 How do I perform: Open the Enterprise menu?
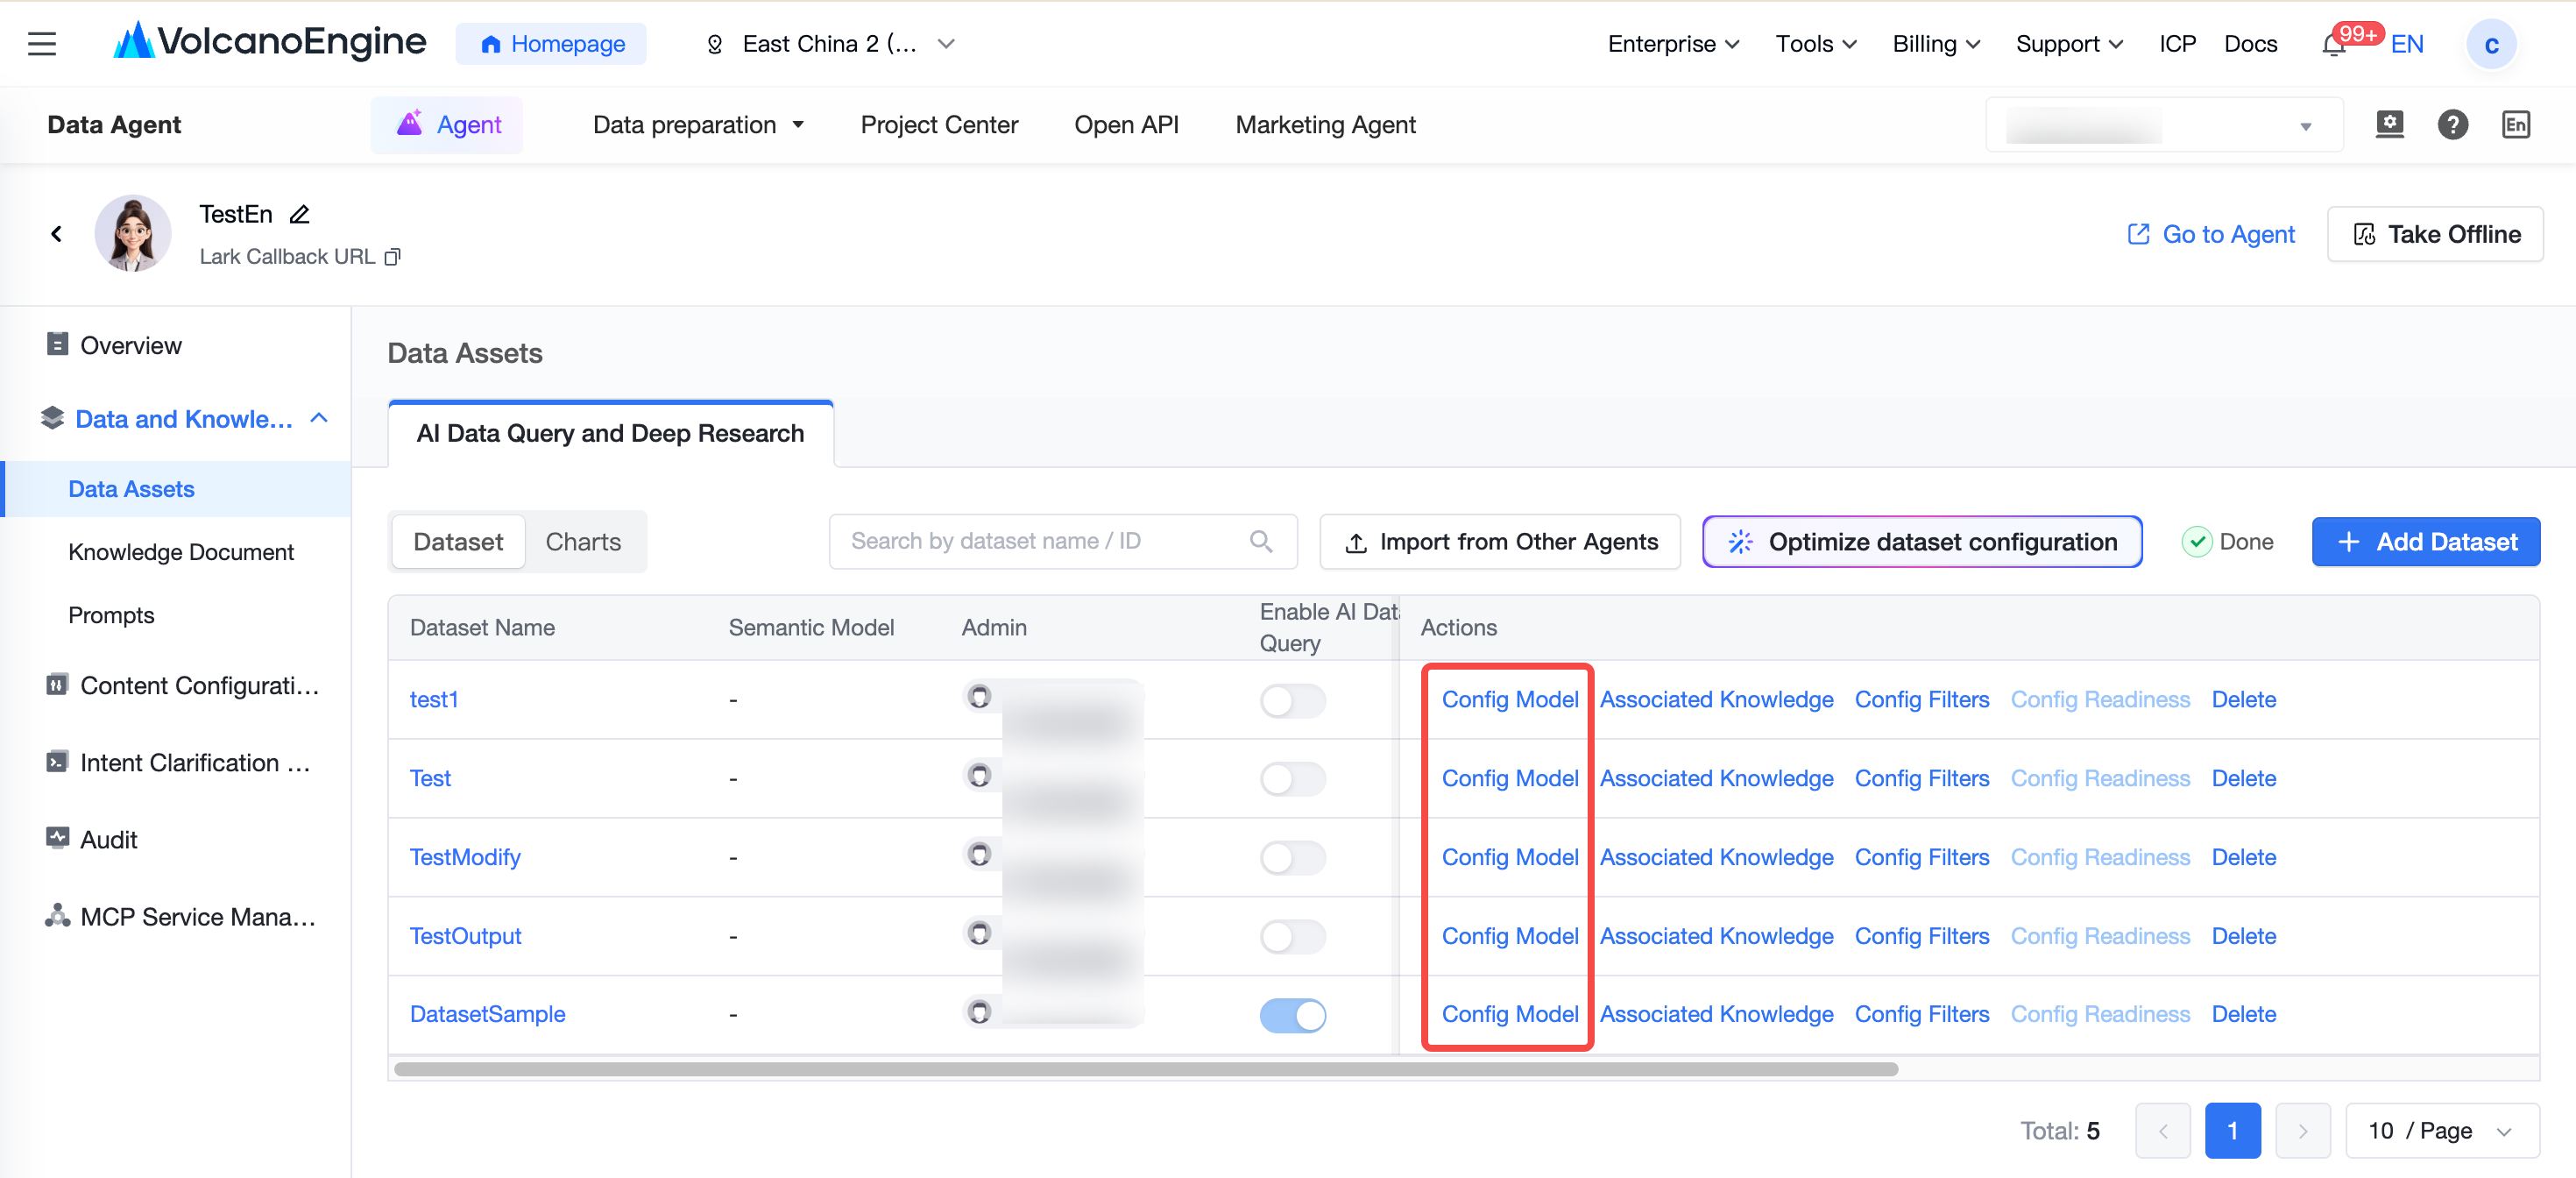coord(1673,44)
